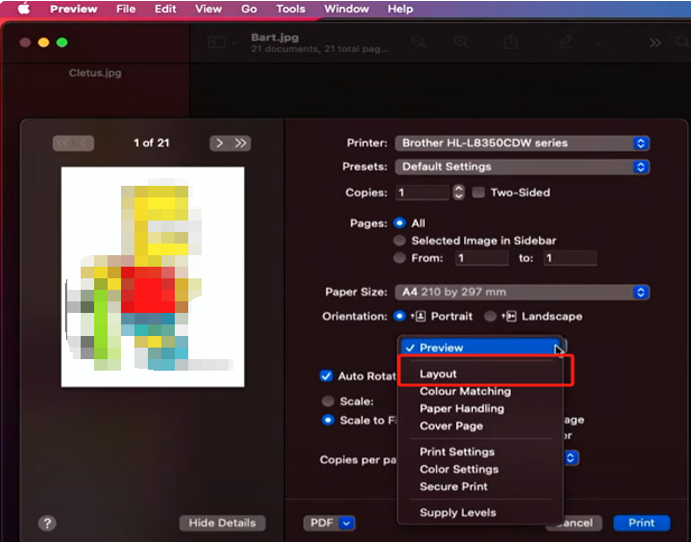Select the Scale radio button

[328, 401]
